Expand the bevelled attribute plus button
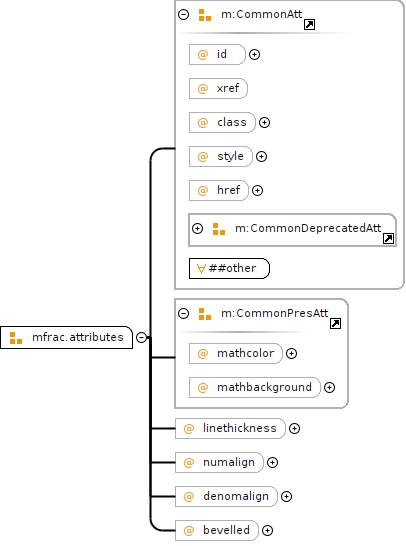This screenshot has height=546, width=406. coord(267,530)
